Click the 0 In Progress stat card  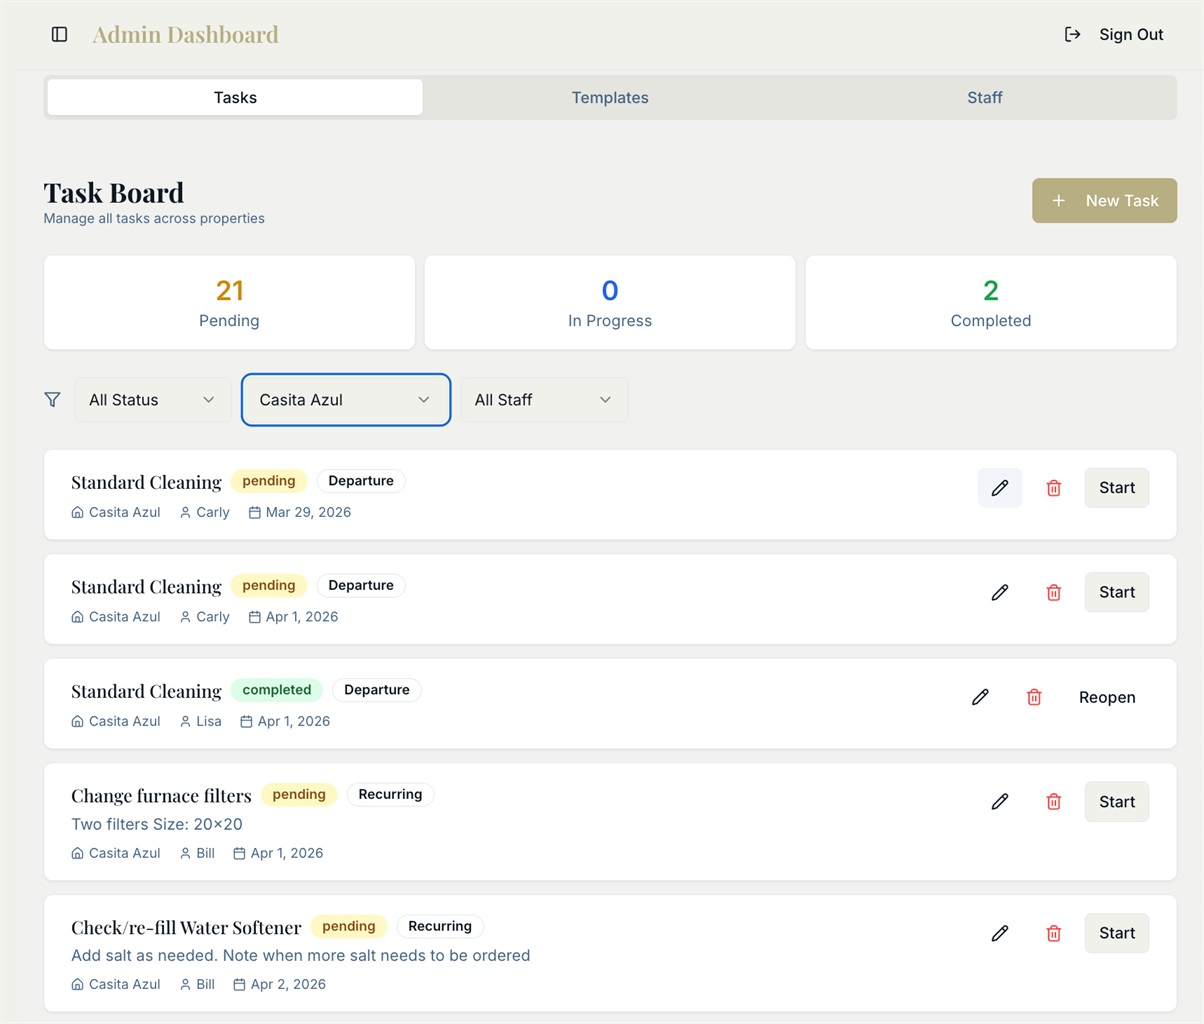pyautogui.click(x=610, y=302)
